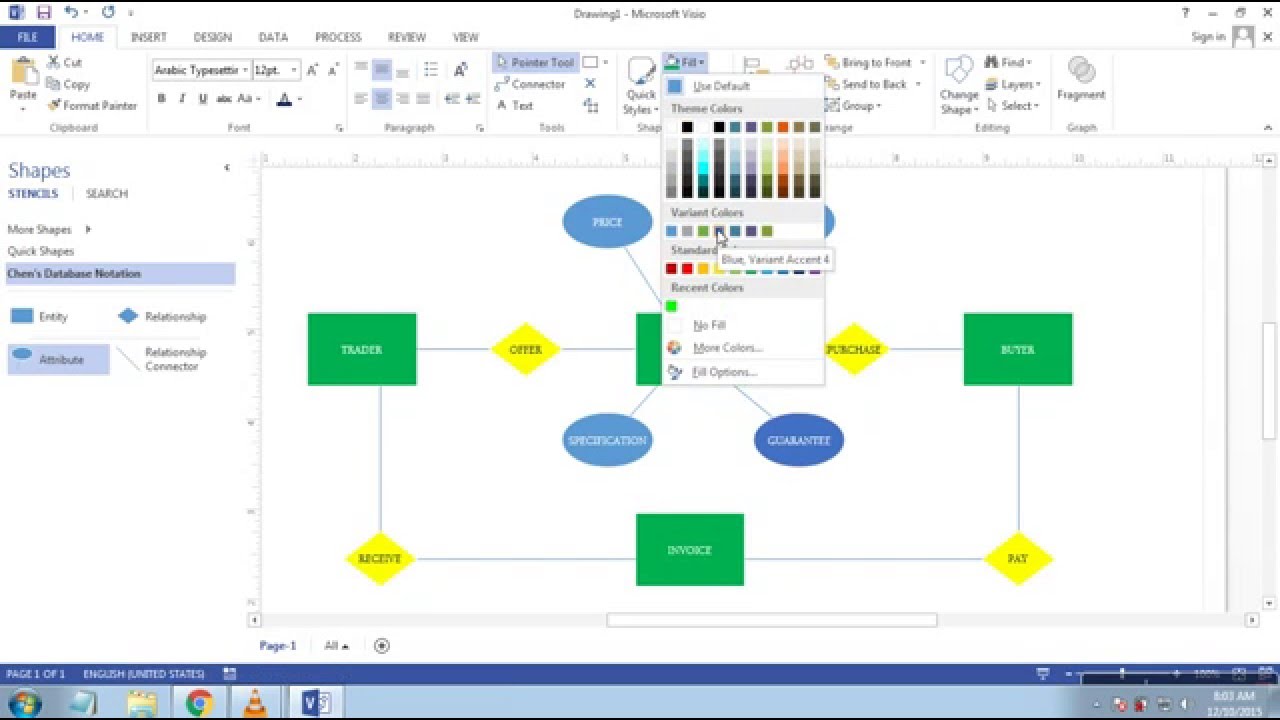This screenshot has width=1280, height=720.
Task: Open the Find dropdown
Action: point(1009,62)
